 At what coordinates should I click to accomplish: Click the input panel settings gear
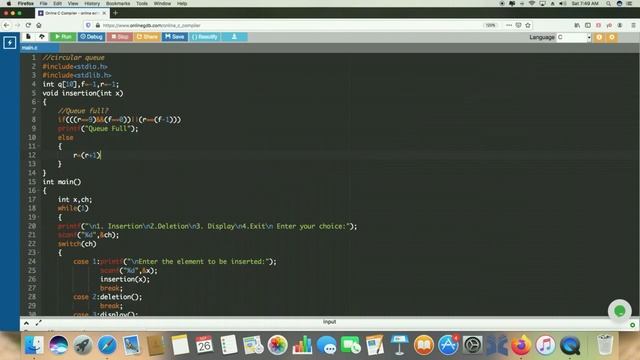click(x=632, y=325)
